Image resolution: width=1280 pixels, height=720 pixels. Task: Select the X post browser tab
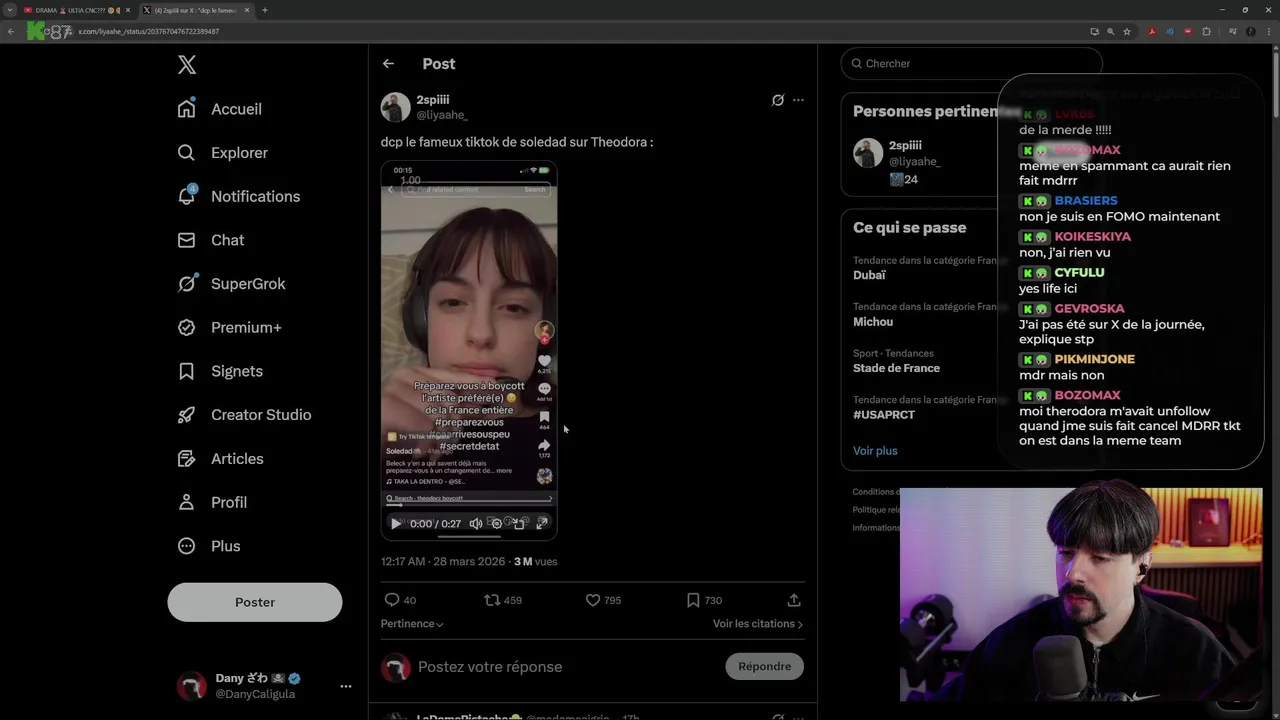pos(195,10)
